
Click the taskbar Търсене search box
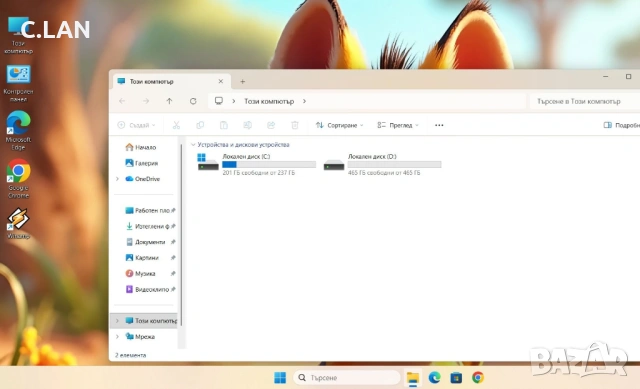(347, 378)
